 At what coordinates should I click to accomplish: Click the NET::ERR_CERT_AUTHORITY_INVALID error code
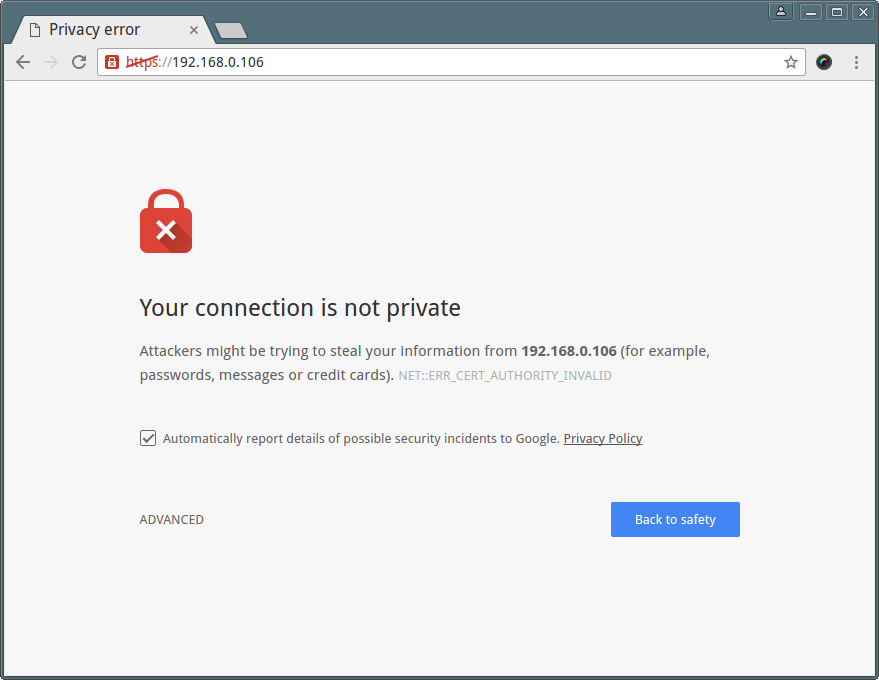[x=505, y=376]
